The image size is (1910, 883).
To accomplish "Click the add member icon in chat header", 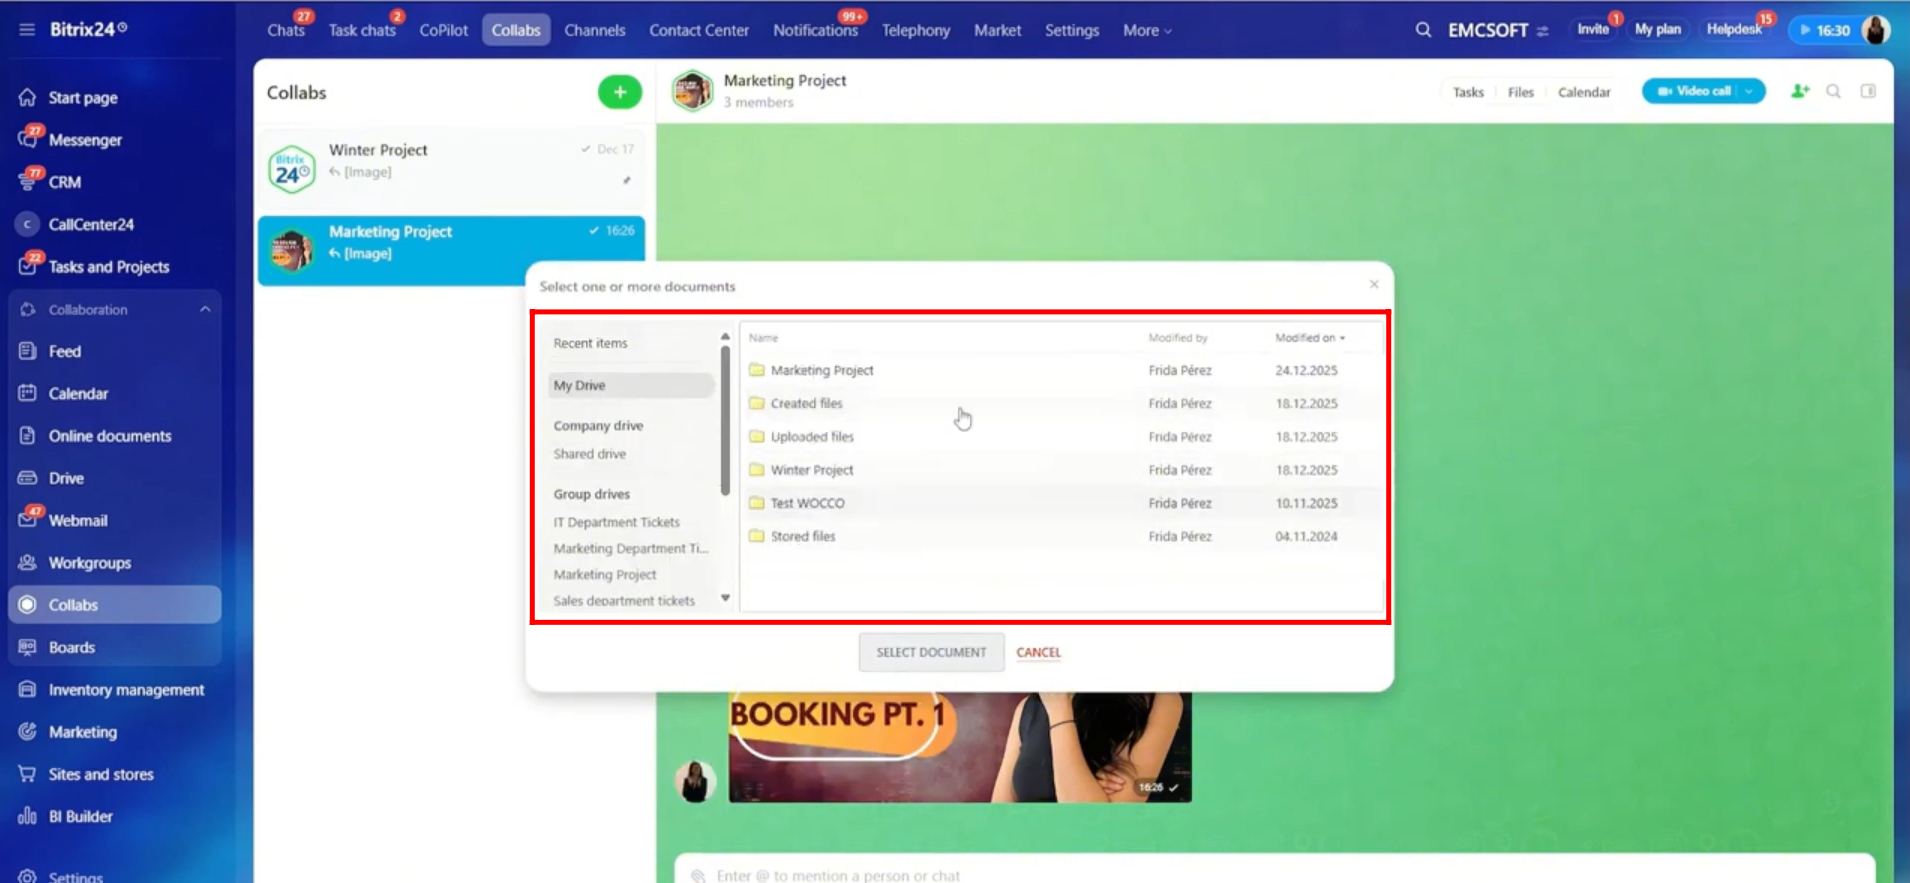I will click(1799, 91).
